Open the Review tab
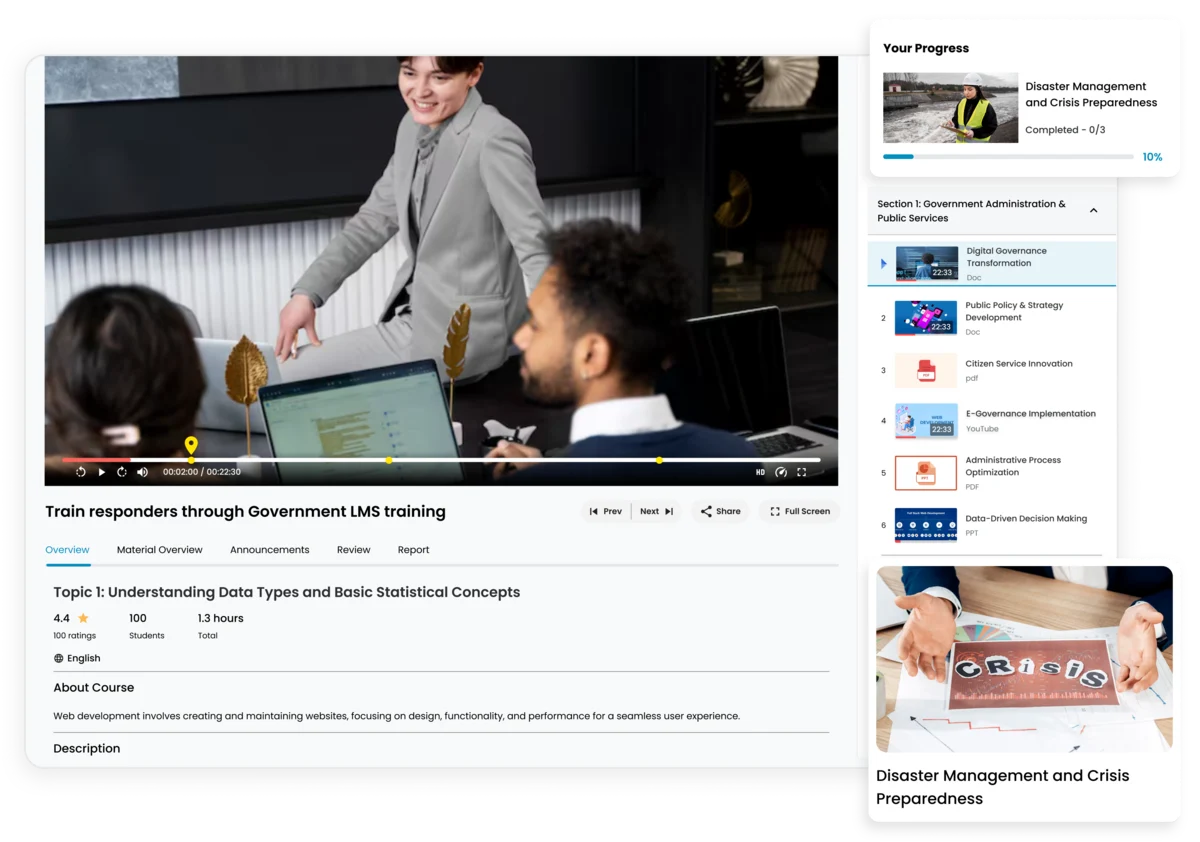The height and width of the screenshot is (842, 1200). click(x=353, y=549)
